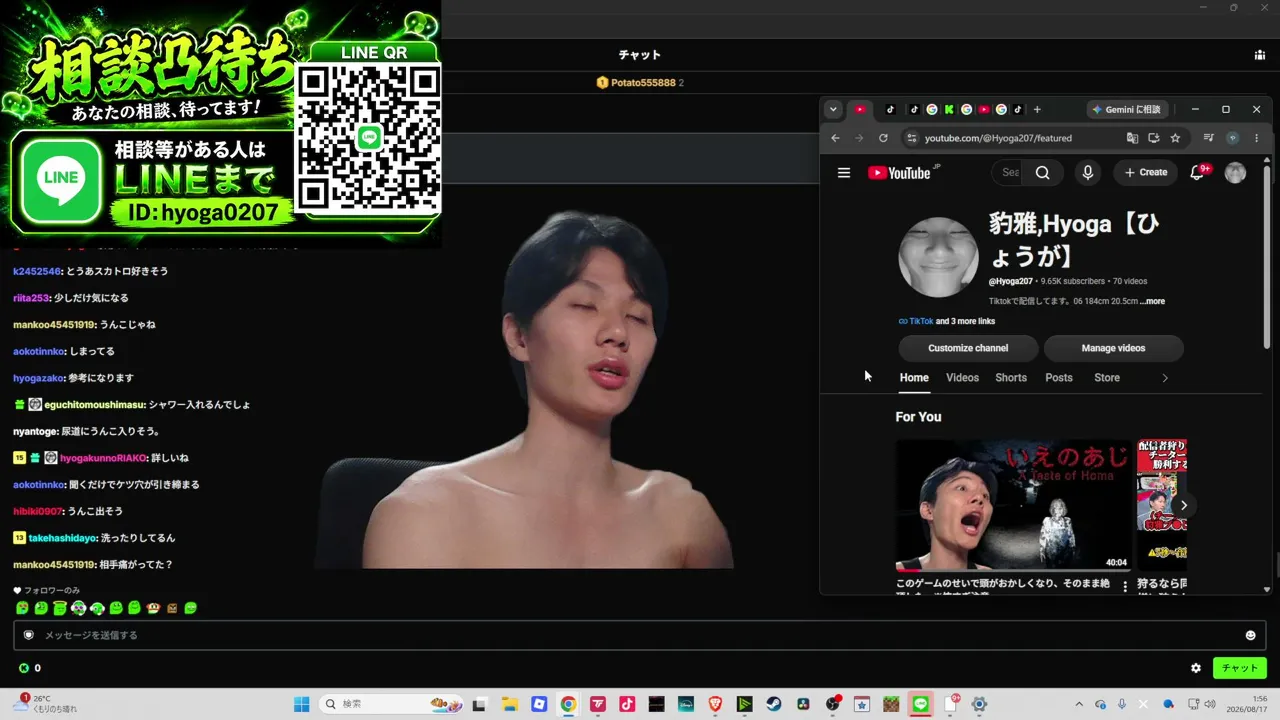Click the shield icon in message box
The image size is (1280, 720).
pyautogui.click(x=29, y=635)
